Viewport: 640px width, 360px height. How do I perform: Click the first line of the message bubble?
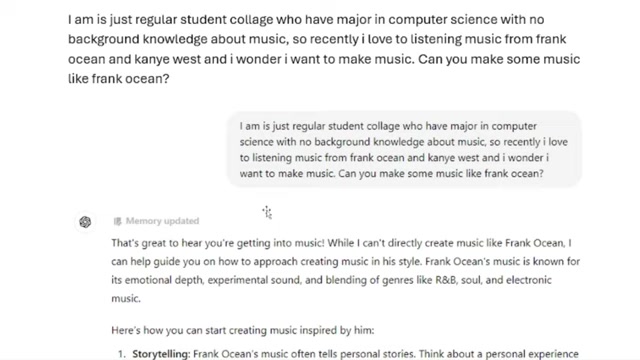point(388,126)
